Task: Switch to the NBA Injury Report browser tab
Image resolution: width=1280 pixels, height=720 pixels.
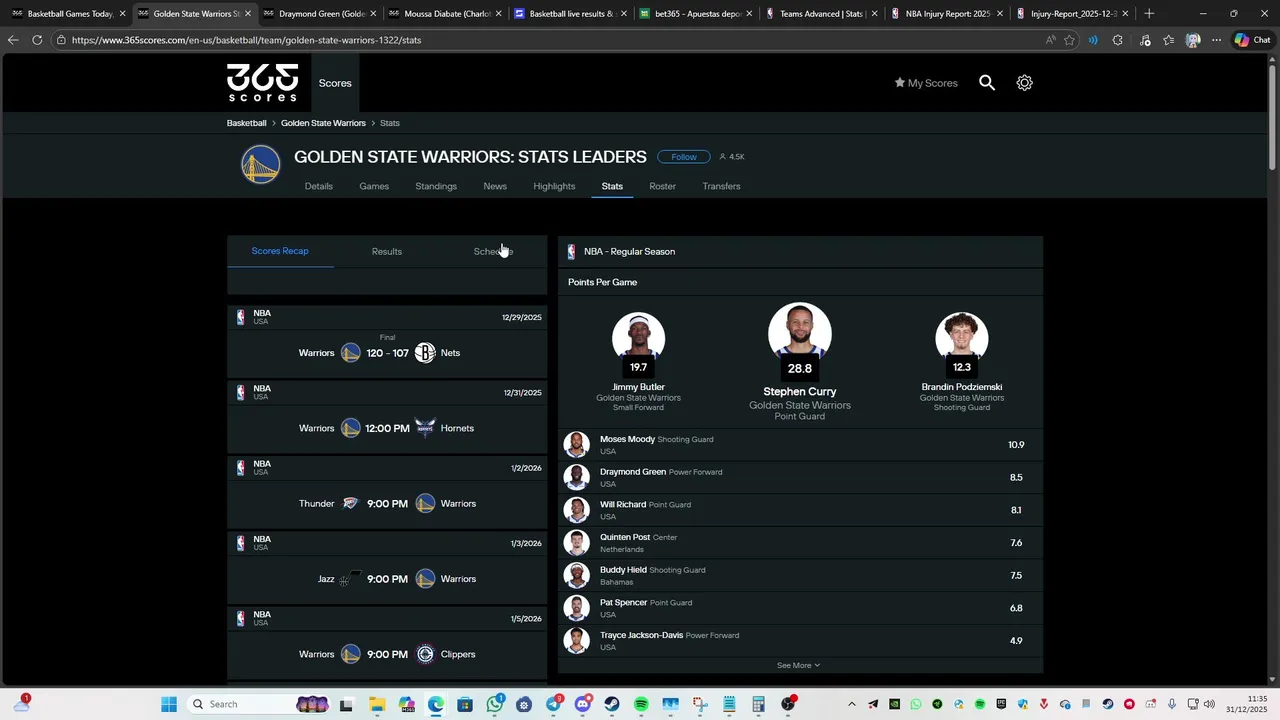Action: [947, 14]
